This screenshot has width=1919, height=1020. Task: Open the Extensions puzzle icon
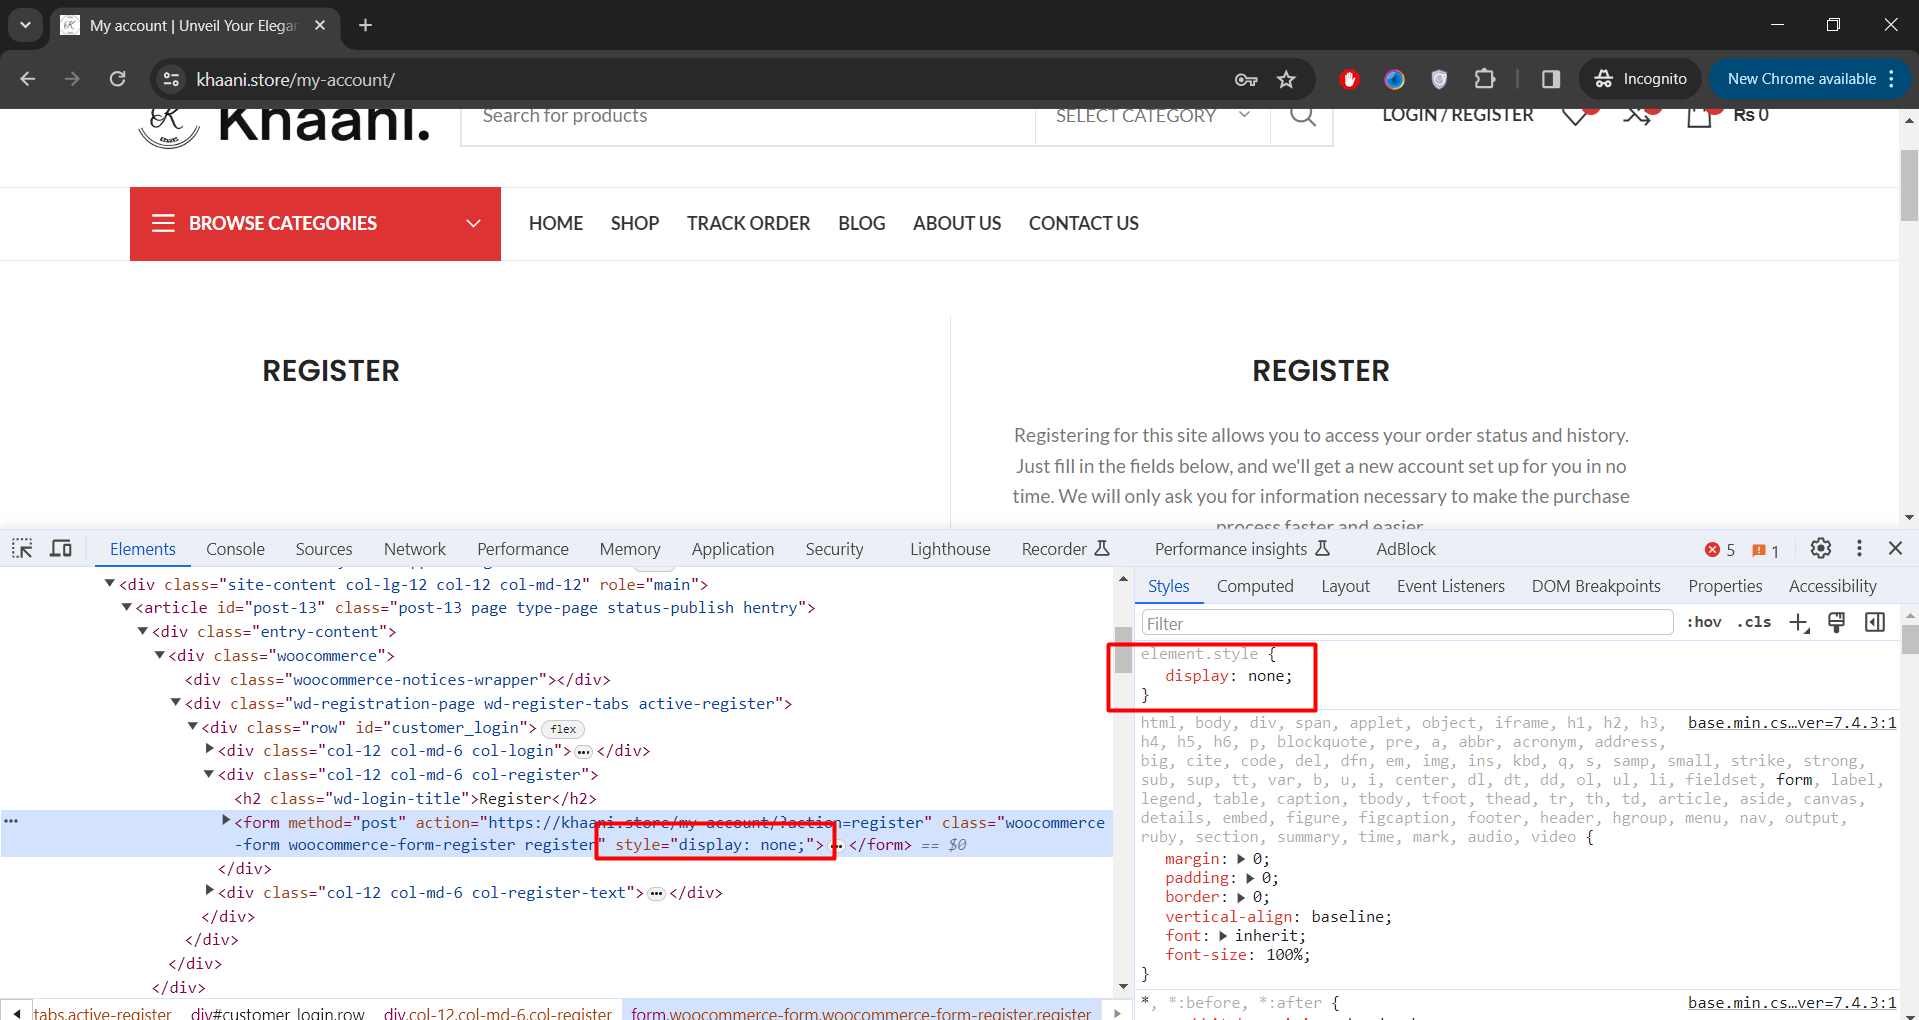pos(1485,79)
